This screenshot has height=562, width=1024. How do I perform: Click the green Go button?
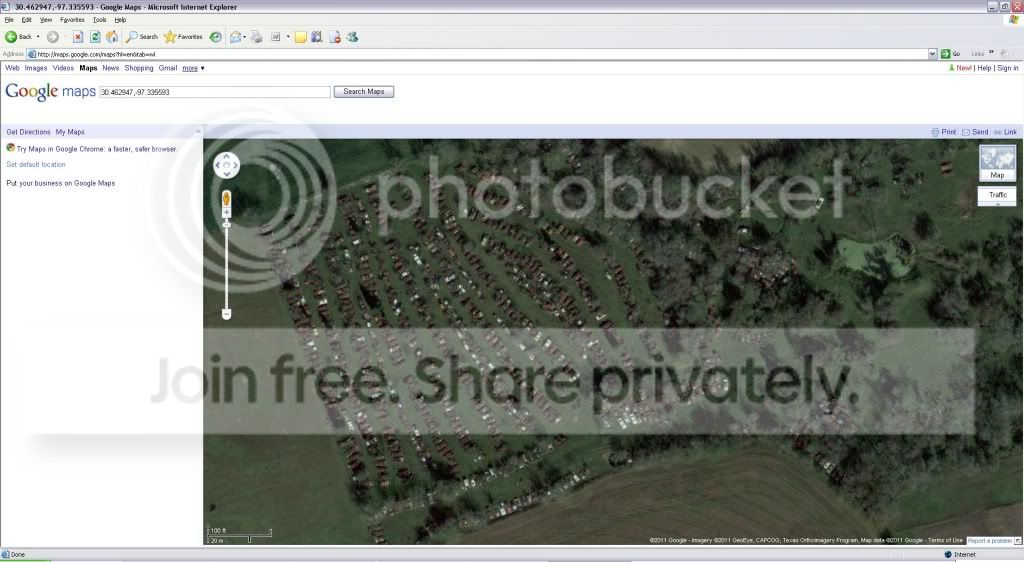[x=950, y=54]
